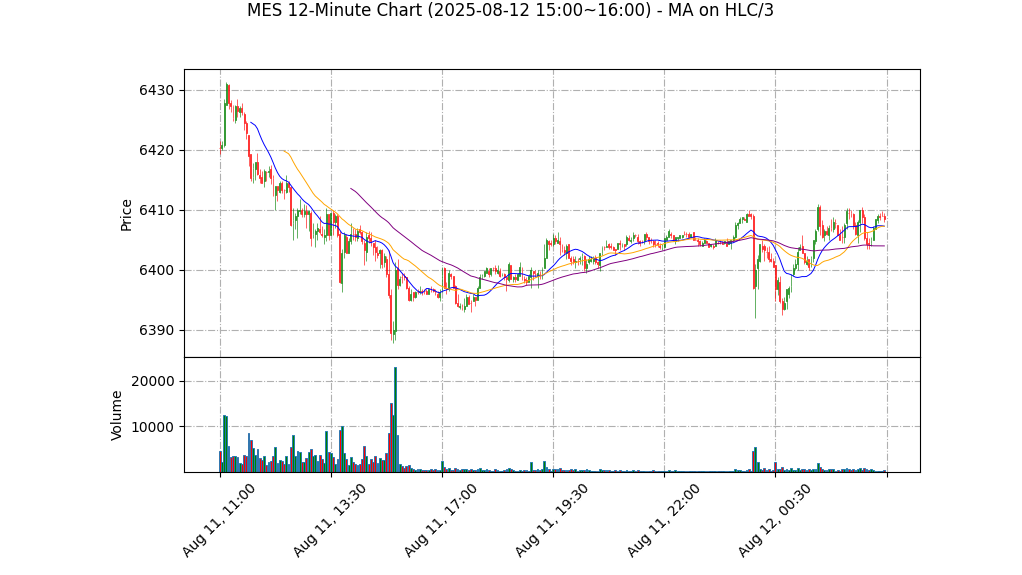Click the 6410 price tick label
The width and height of the screenshot is (1022, 575).
point(156,211)
